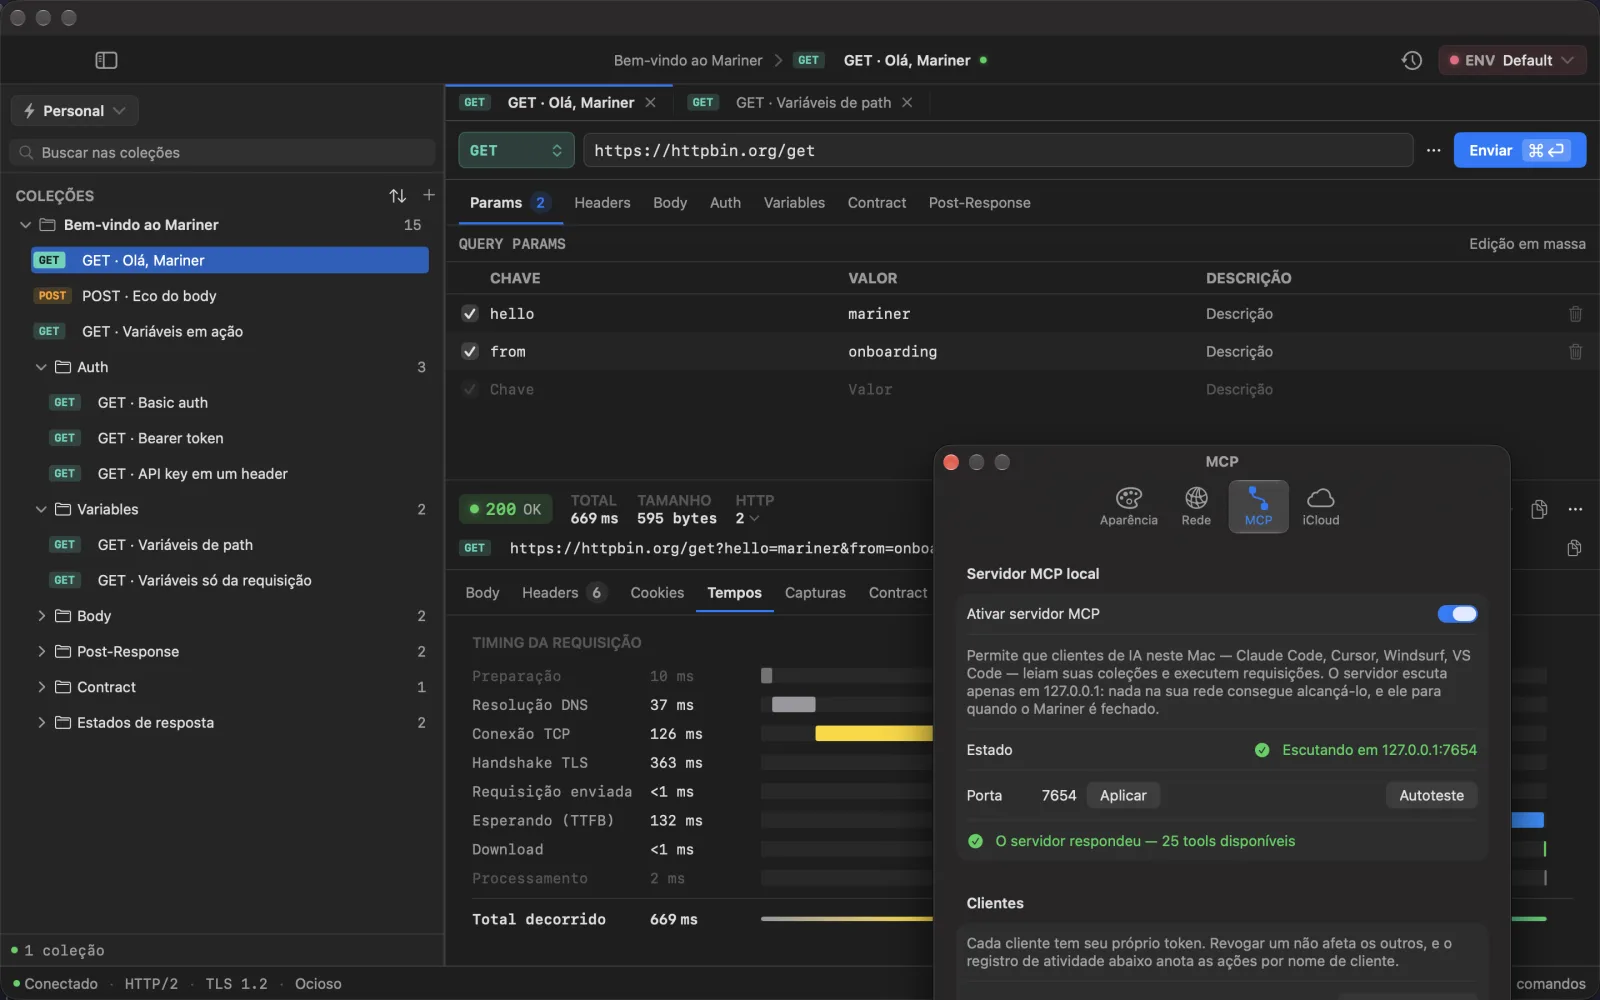This screenshot has height=1000, width=1600.
Task: Open the ENV Default environment dropdown
Action: click(x=1512, y=60)
